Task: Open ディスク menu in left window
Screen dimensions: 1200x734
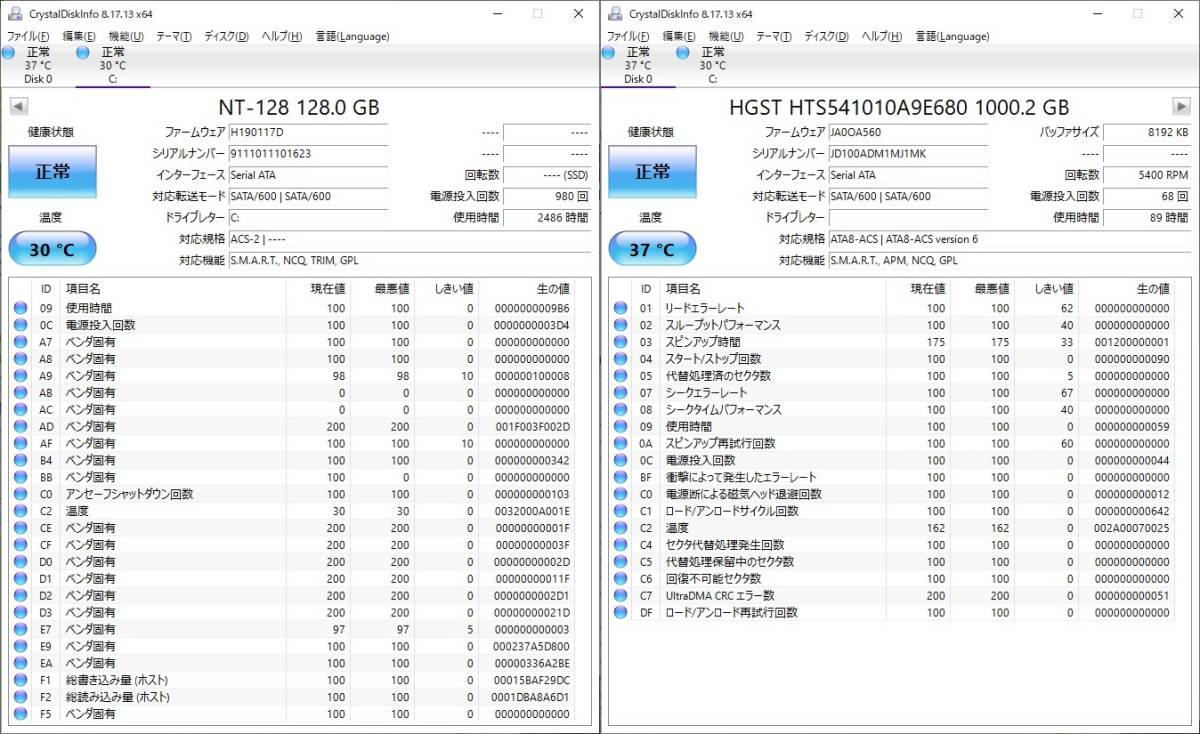Action: tap(226, 36)
